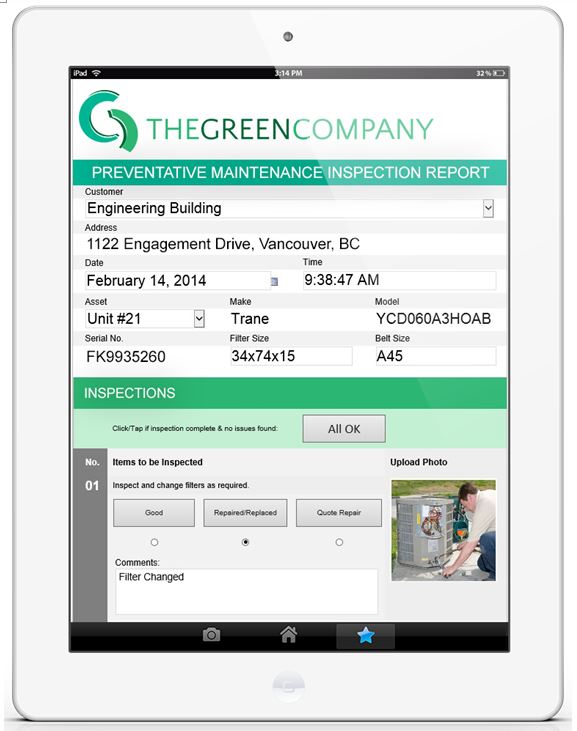Screen dimensions: 577x731
Task: Tap the uploaded technician photo thumbnail
Action: [444, 531]
